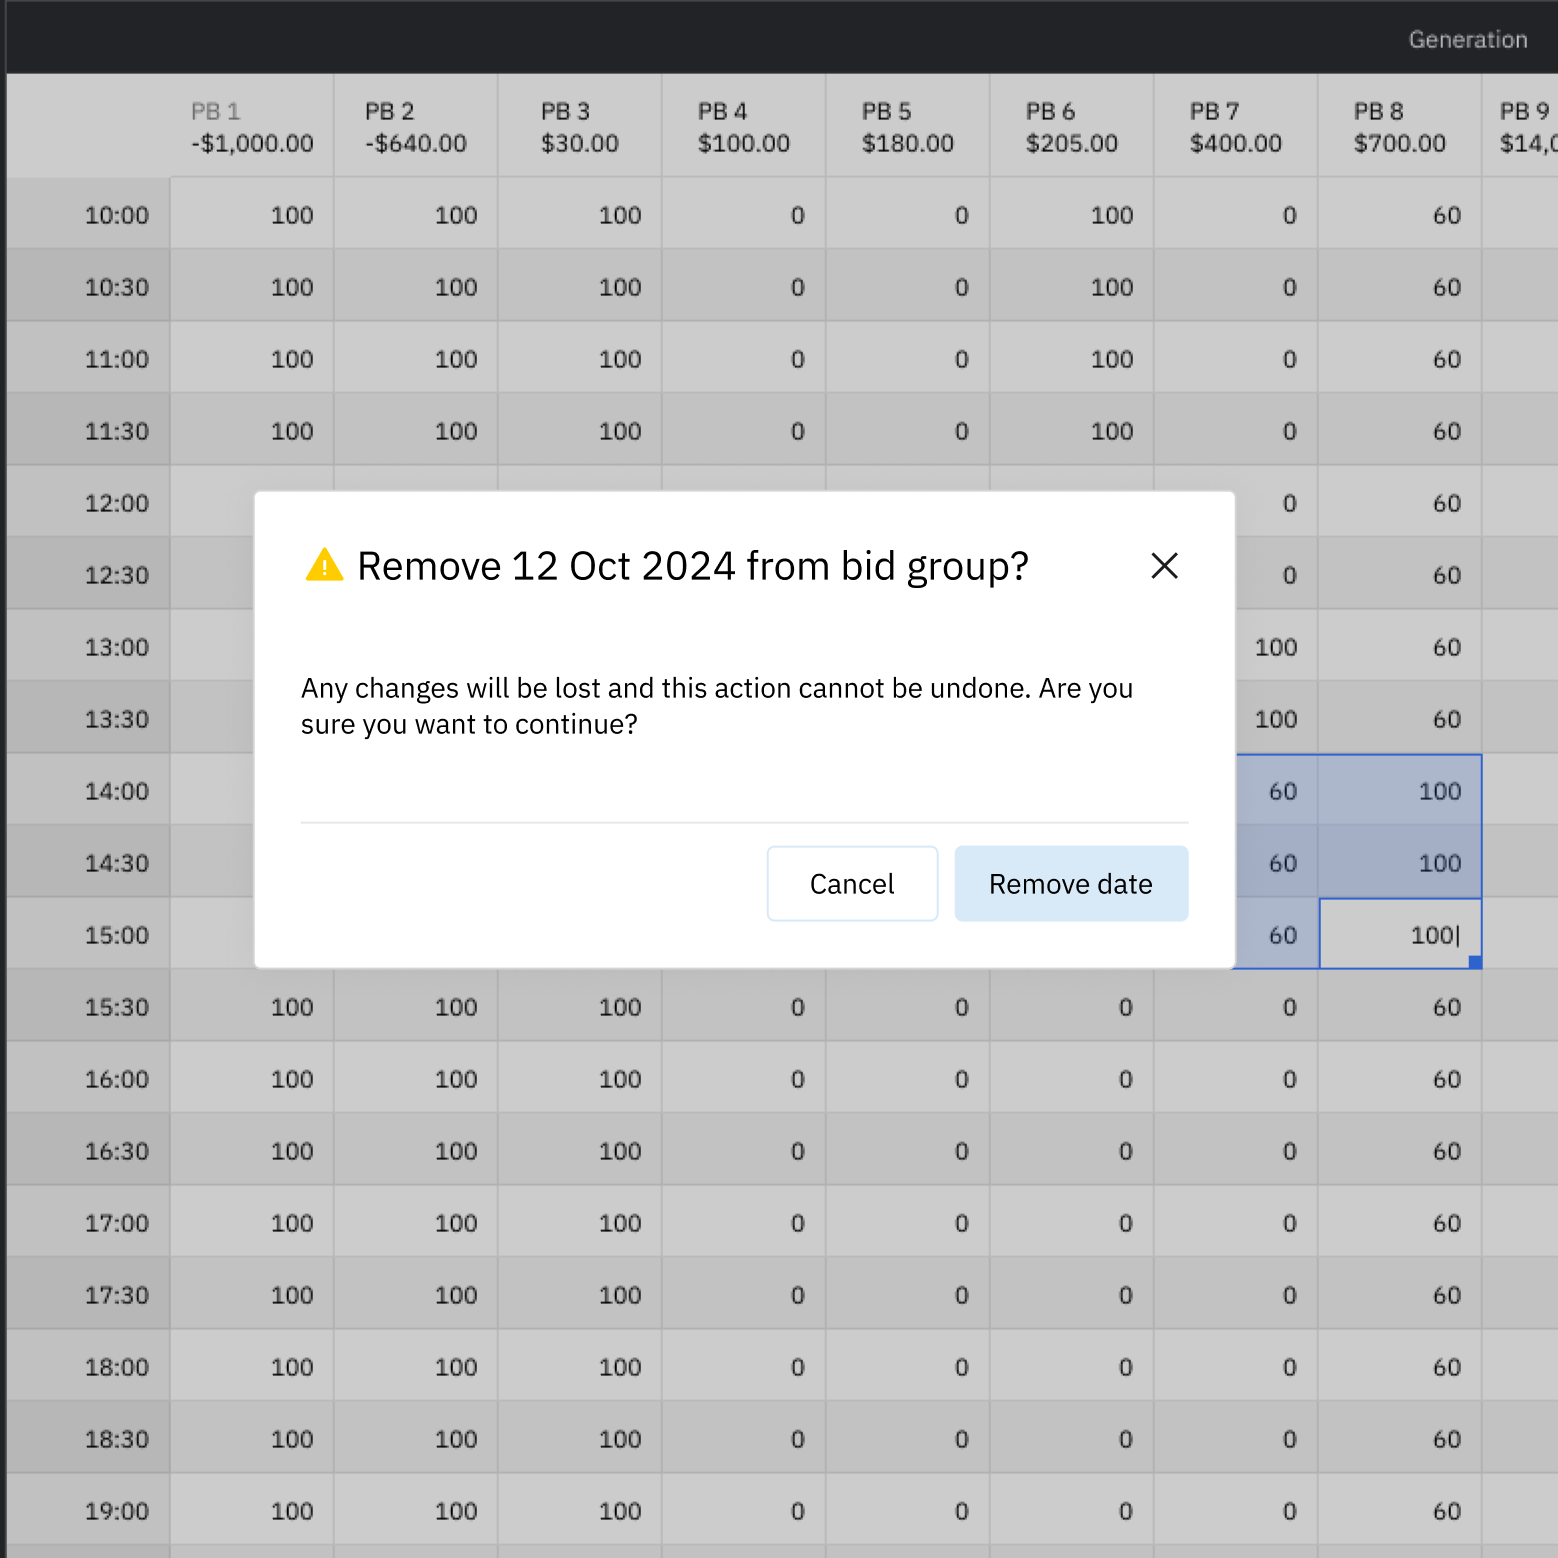
Task: Click the blue fill handle on selection
Action: [x=1475, y=962]
